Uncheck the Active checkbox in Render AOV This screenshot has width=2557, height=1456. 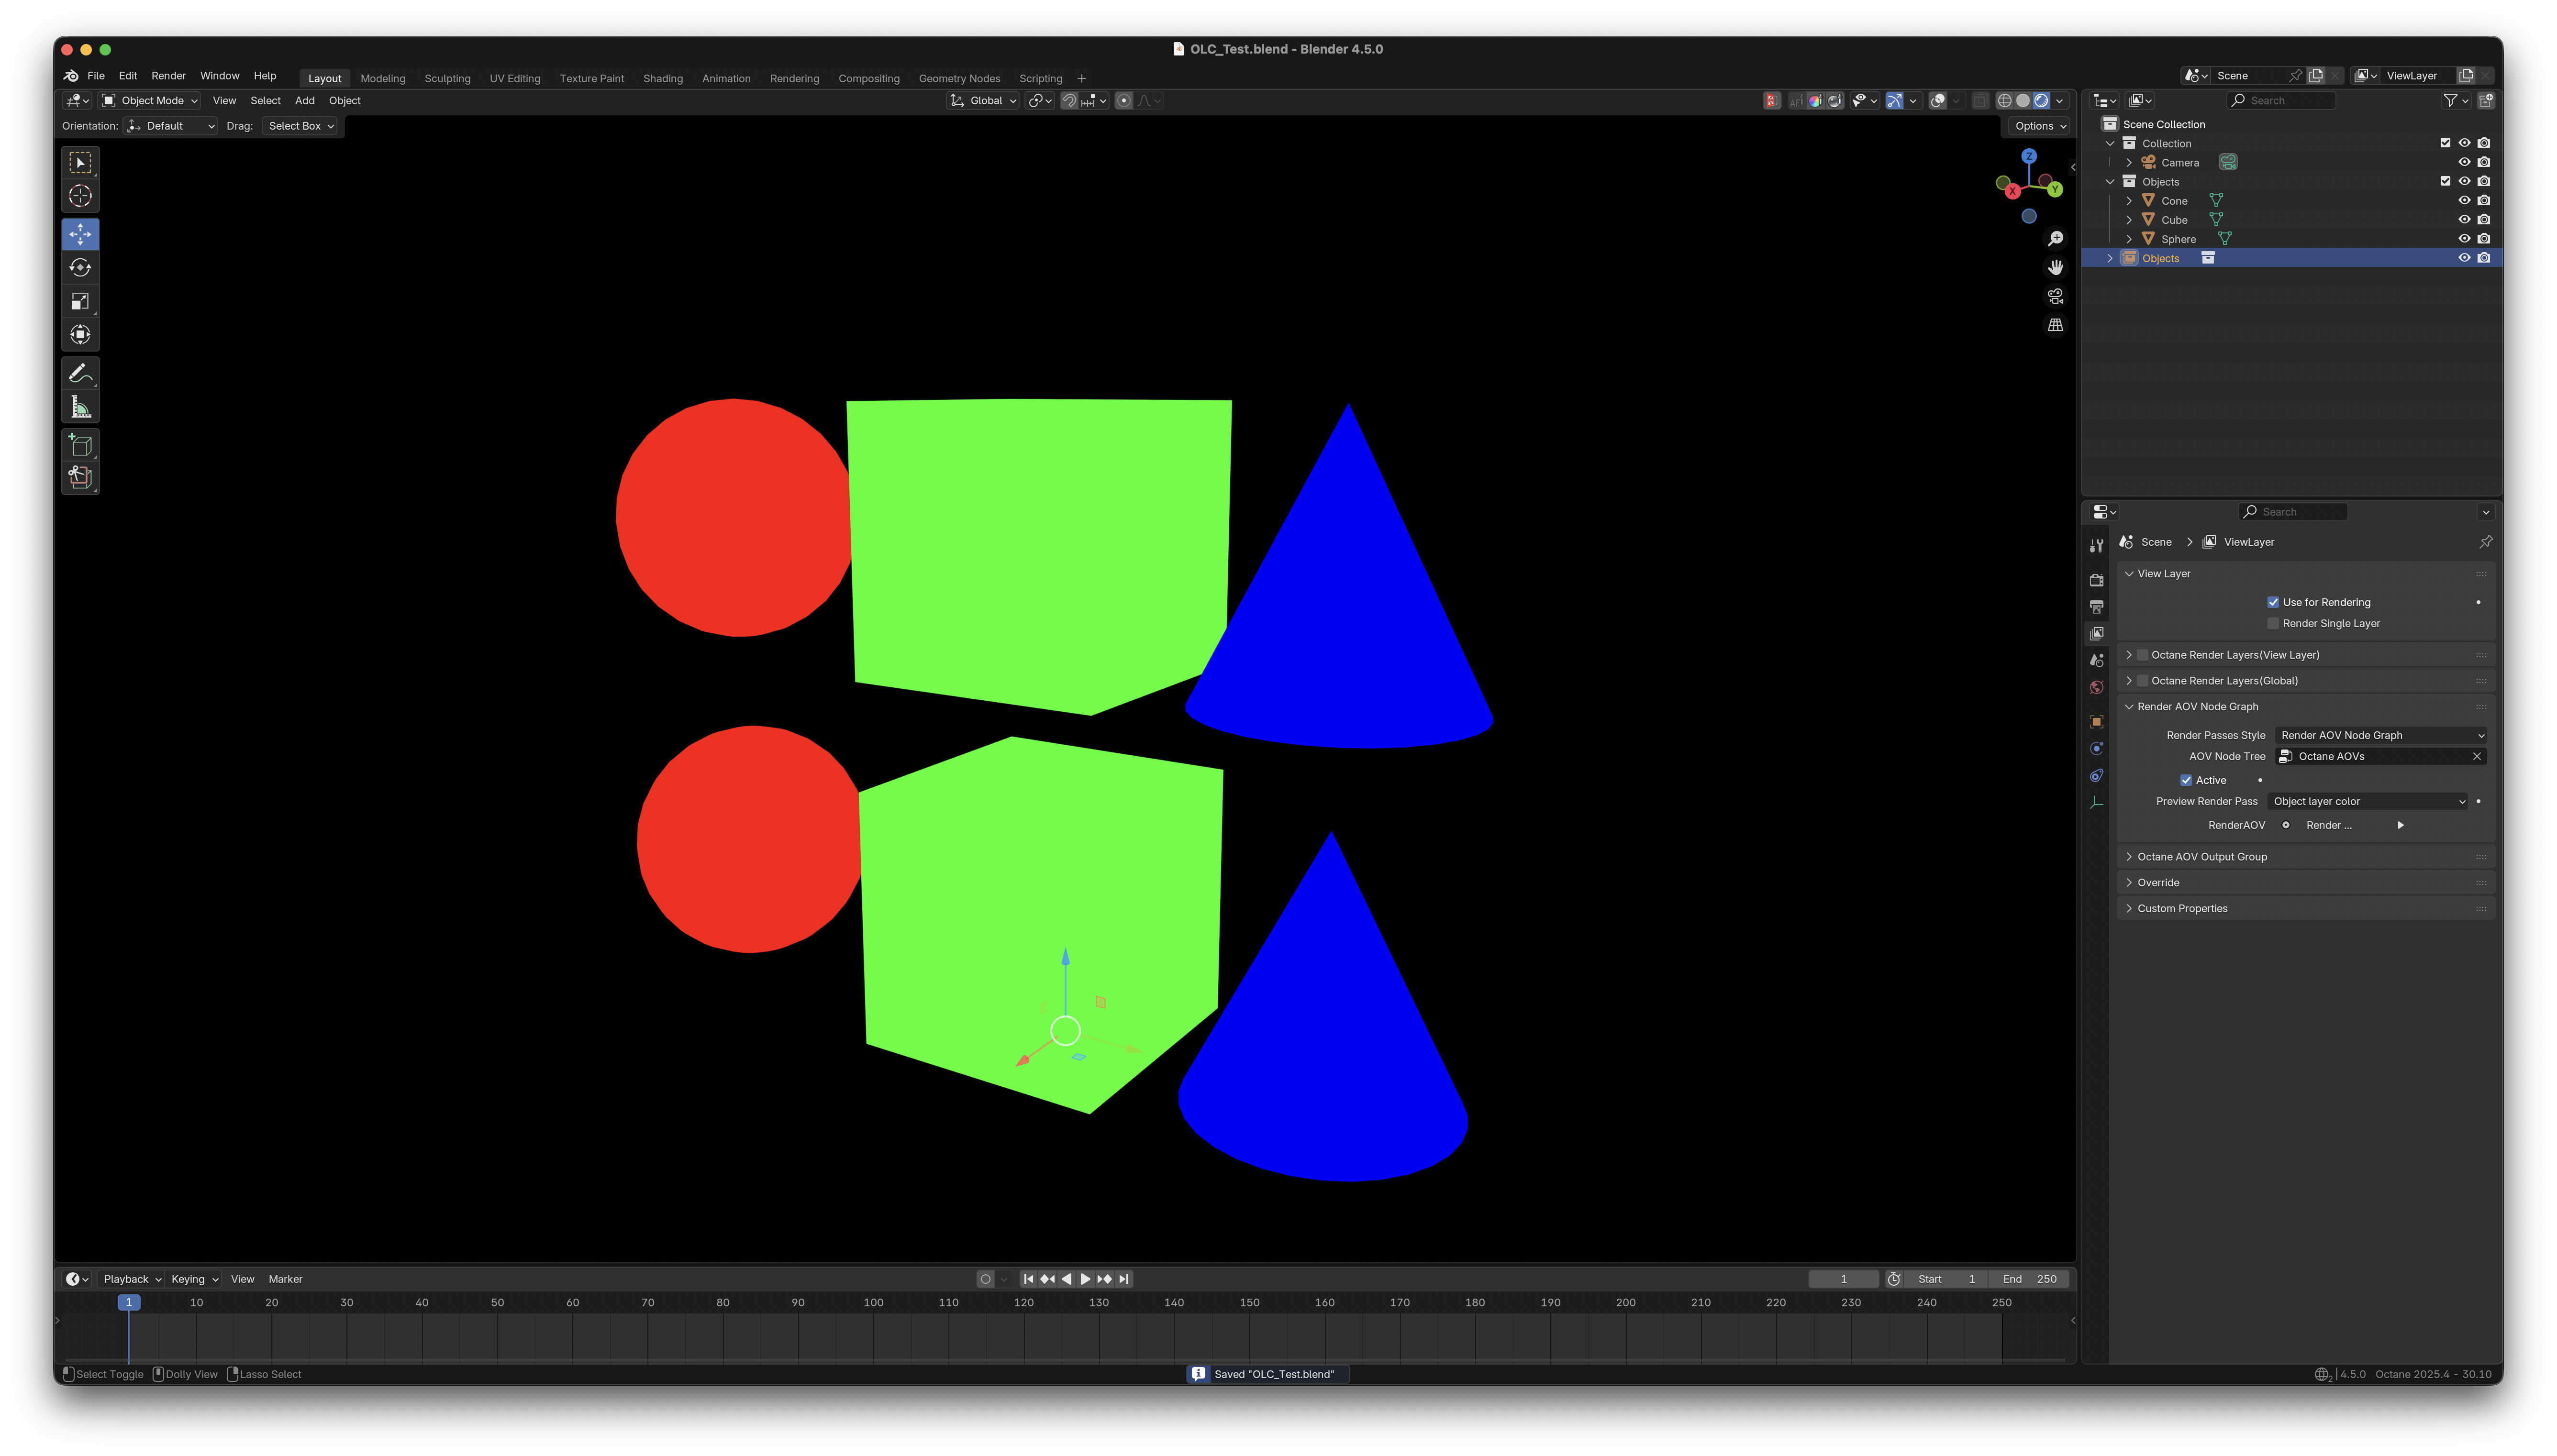[2186, 780]
